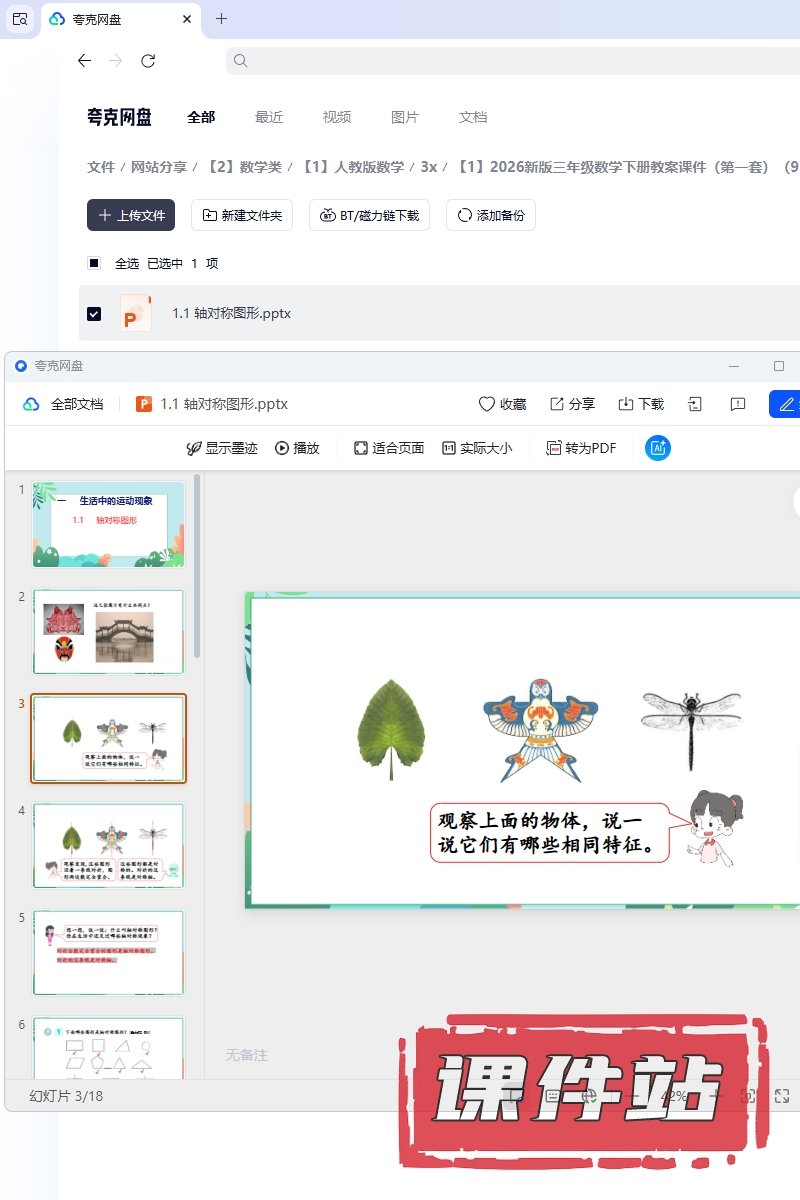Viewport: 800px width, 1200px height.
Task: Click the feedback comment icon
Action: [738, 404]
